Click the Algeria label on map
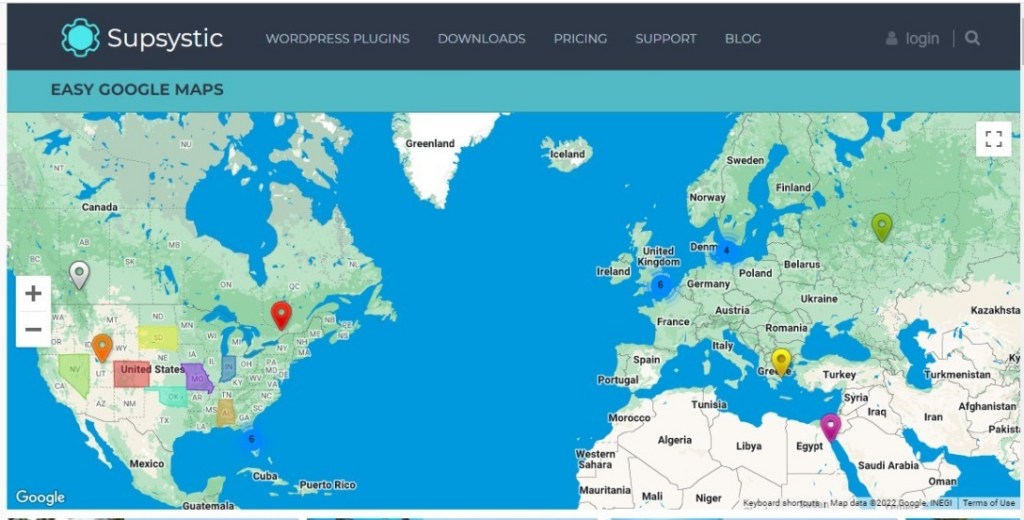 [675, 440]
